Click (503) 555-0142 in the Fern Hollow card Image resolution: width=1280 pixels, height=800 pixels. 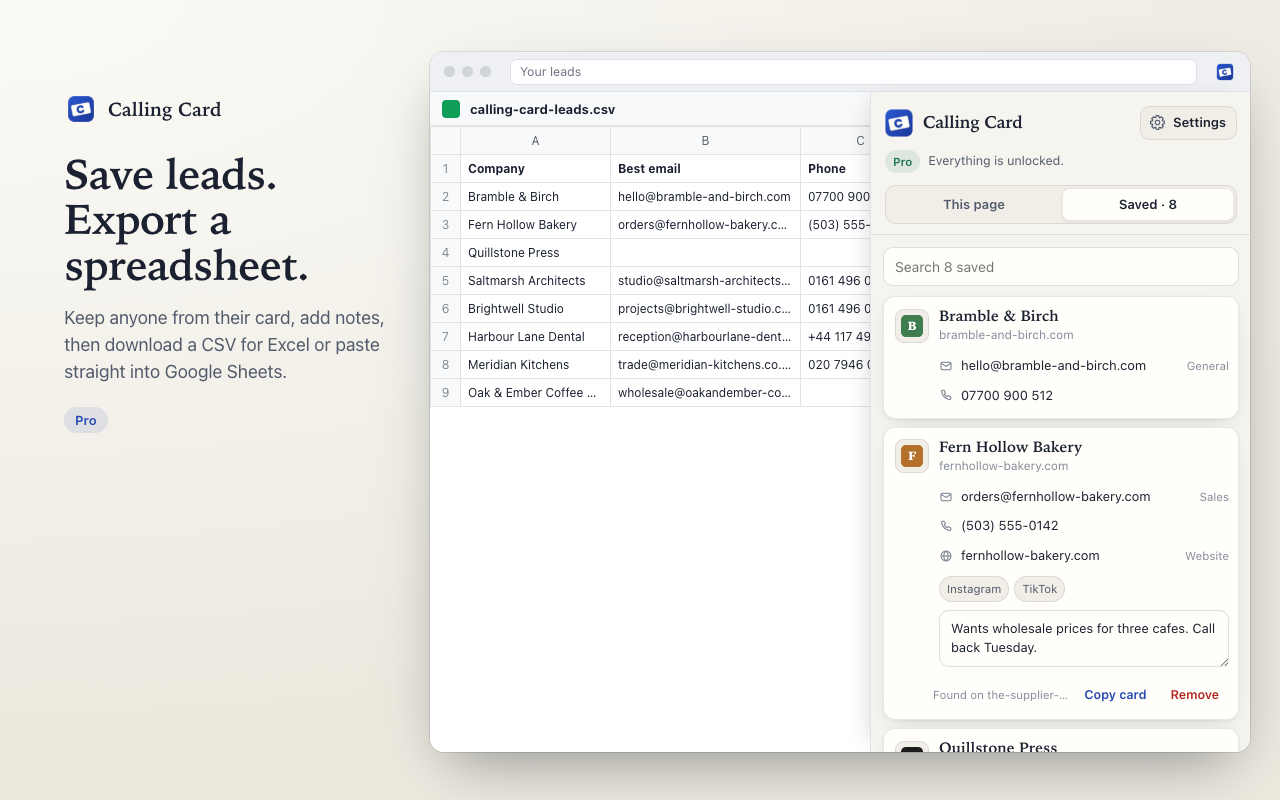point(1009,526)
